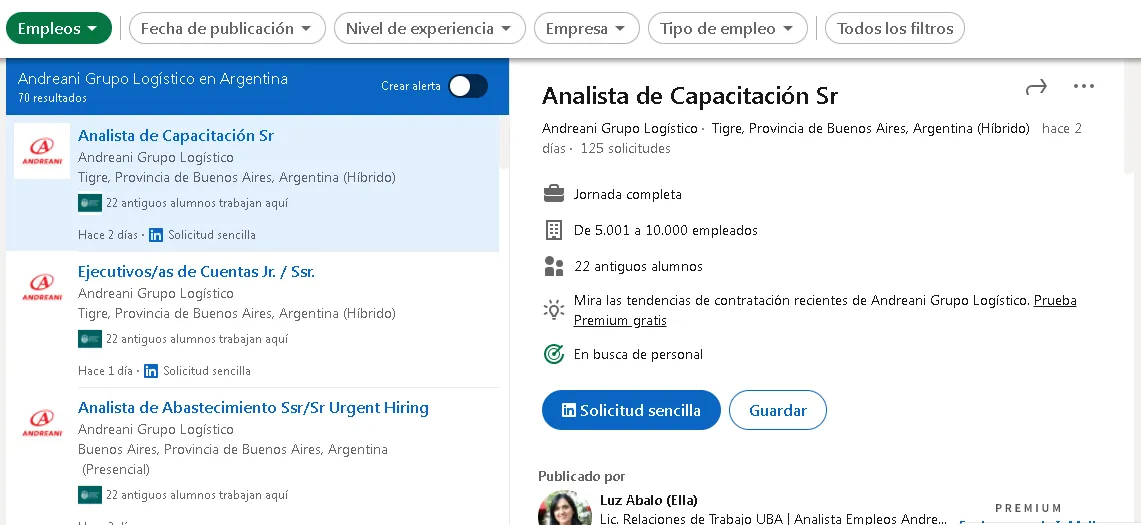Click 'En busca de personal' text
Image resolution: width=1141 pixels, height=525 pixels.
tap(638, 355)
